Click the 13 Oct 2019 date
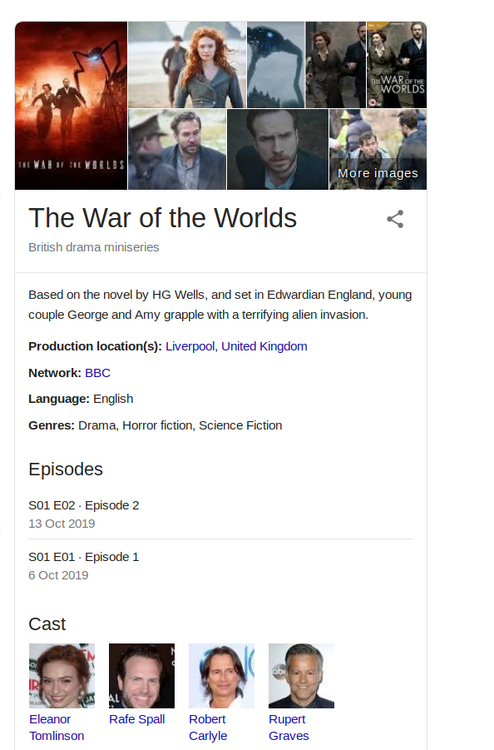Image resolution: width=494 pixels, height=750 pixels. (x=62, y=524)
